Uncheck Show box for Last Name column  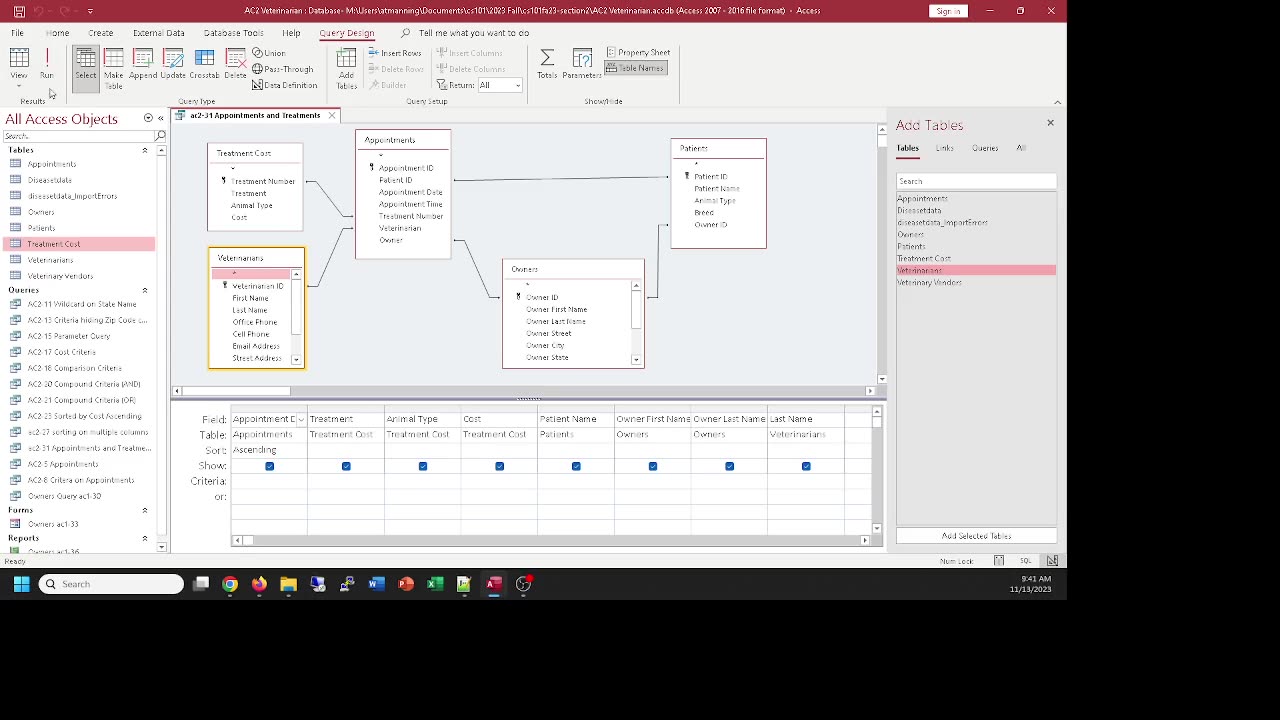(806, 466)
